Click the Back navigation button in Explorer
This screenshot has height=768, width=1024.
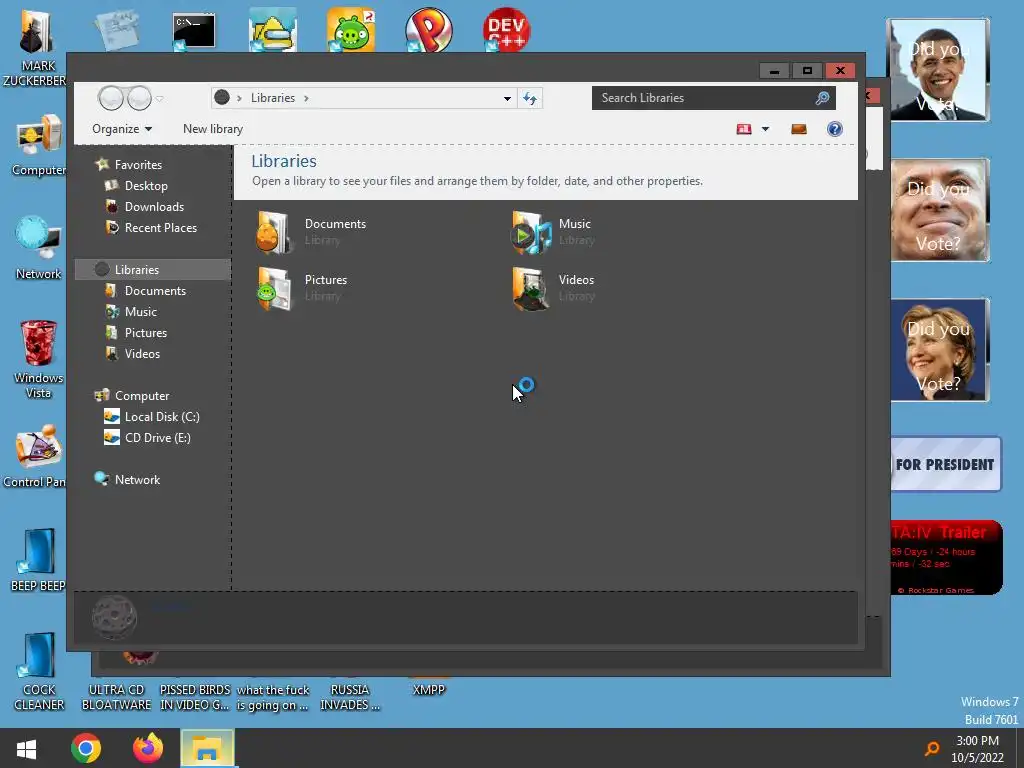[111, 98]
